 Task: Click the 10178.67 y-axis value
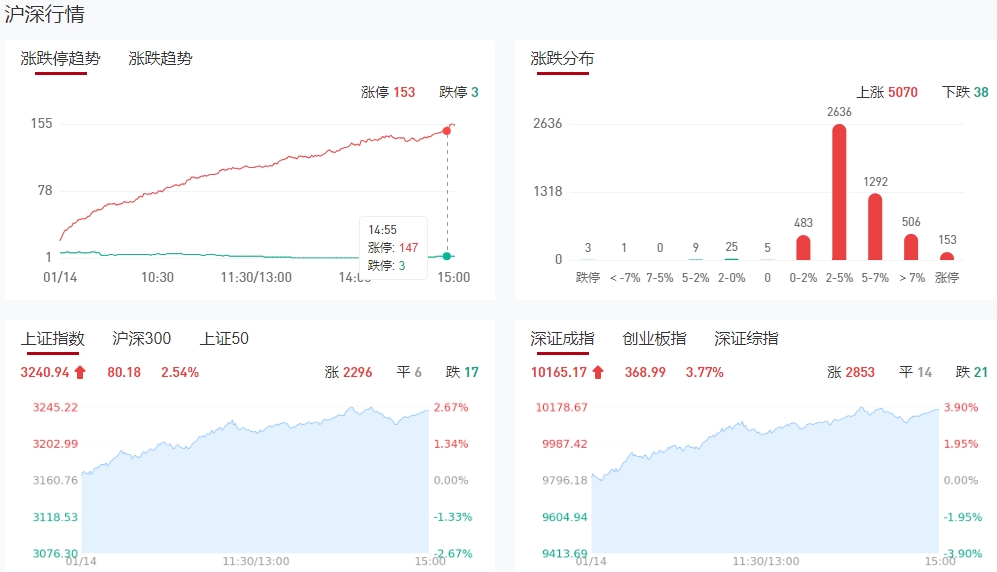click(x=561, y=407)
